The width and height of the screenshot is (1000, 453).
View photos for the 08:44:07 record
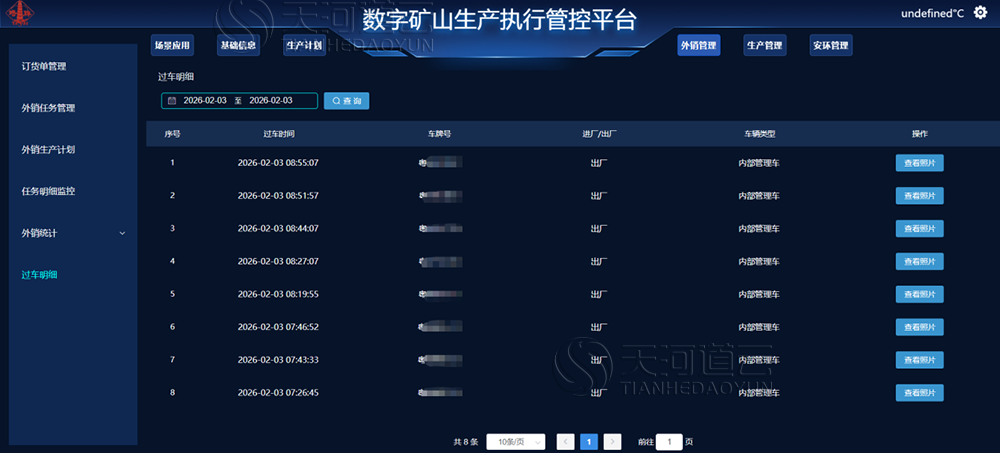click(x=919, y=228)
